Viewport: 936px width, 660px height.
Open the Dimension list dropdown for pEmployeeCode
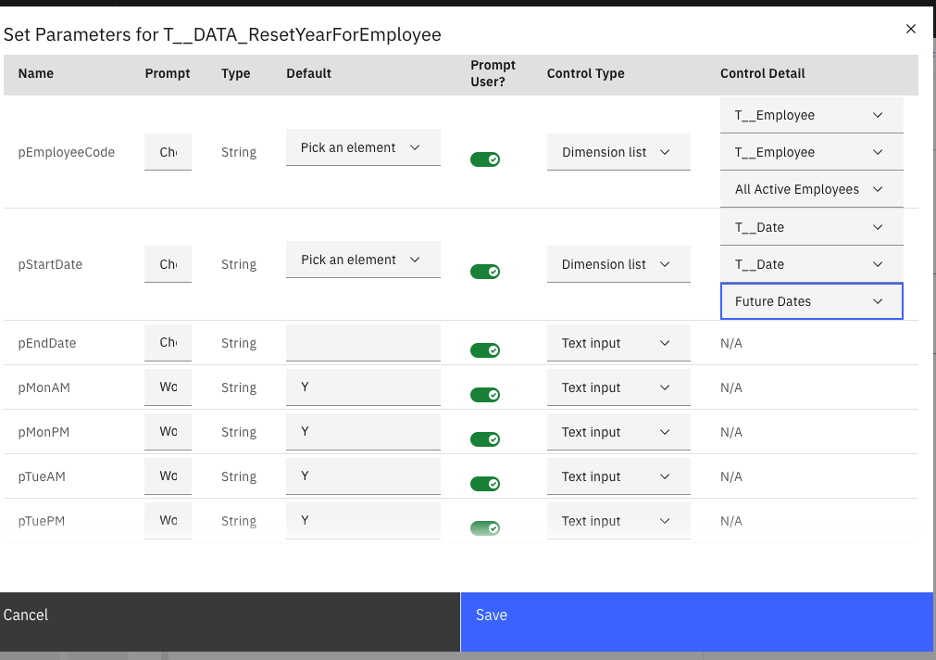point(618,151)
